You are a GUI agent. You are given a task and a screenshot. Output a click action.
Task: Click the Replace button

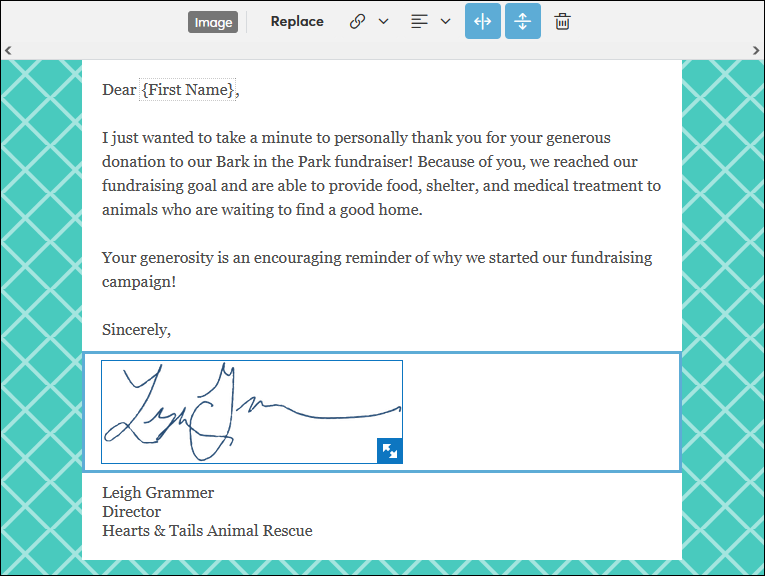click(297, 21)
